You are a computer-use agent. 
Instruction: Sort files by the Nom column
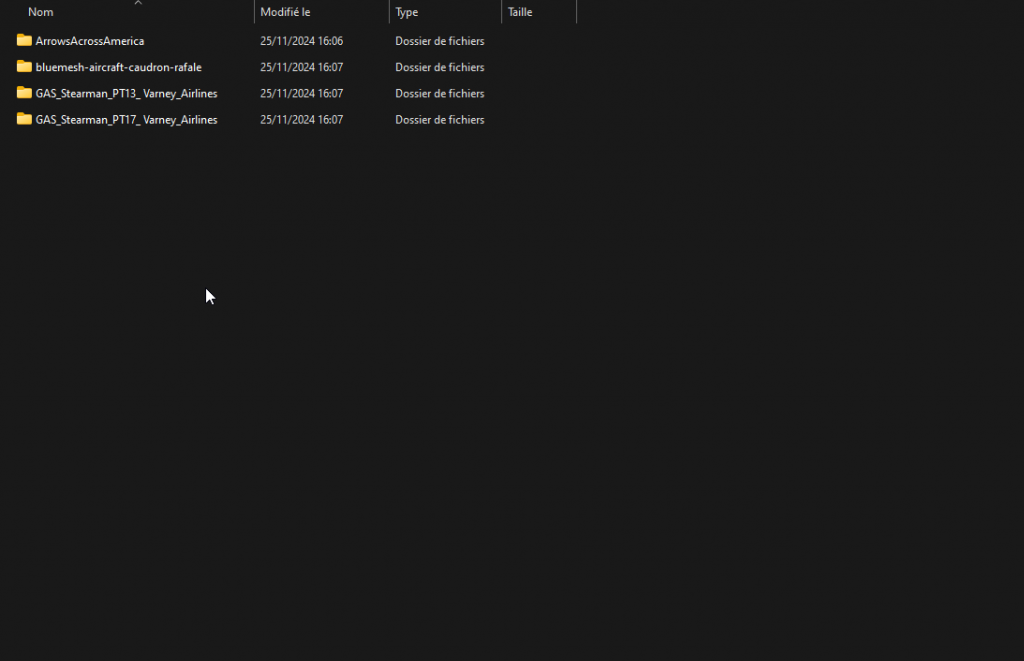tap(41, 12)
